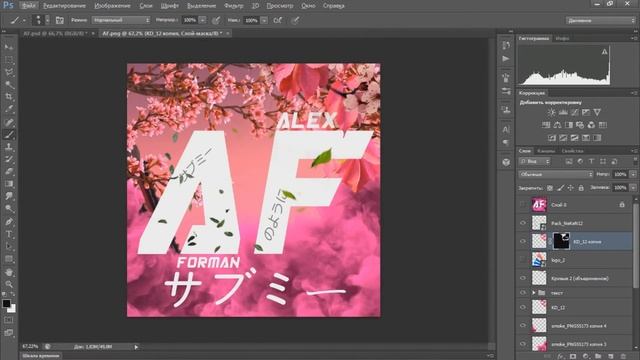This screenshot has height=360, width=640.
Task: Open the brush flow (Наж.) slider arrow
Action: click(264, 20)
